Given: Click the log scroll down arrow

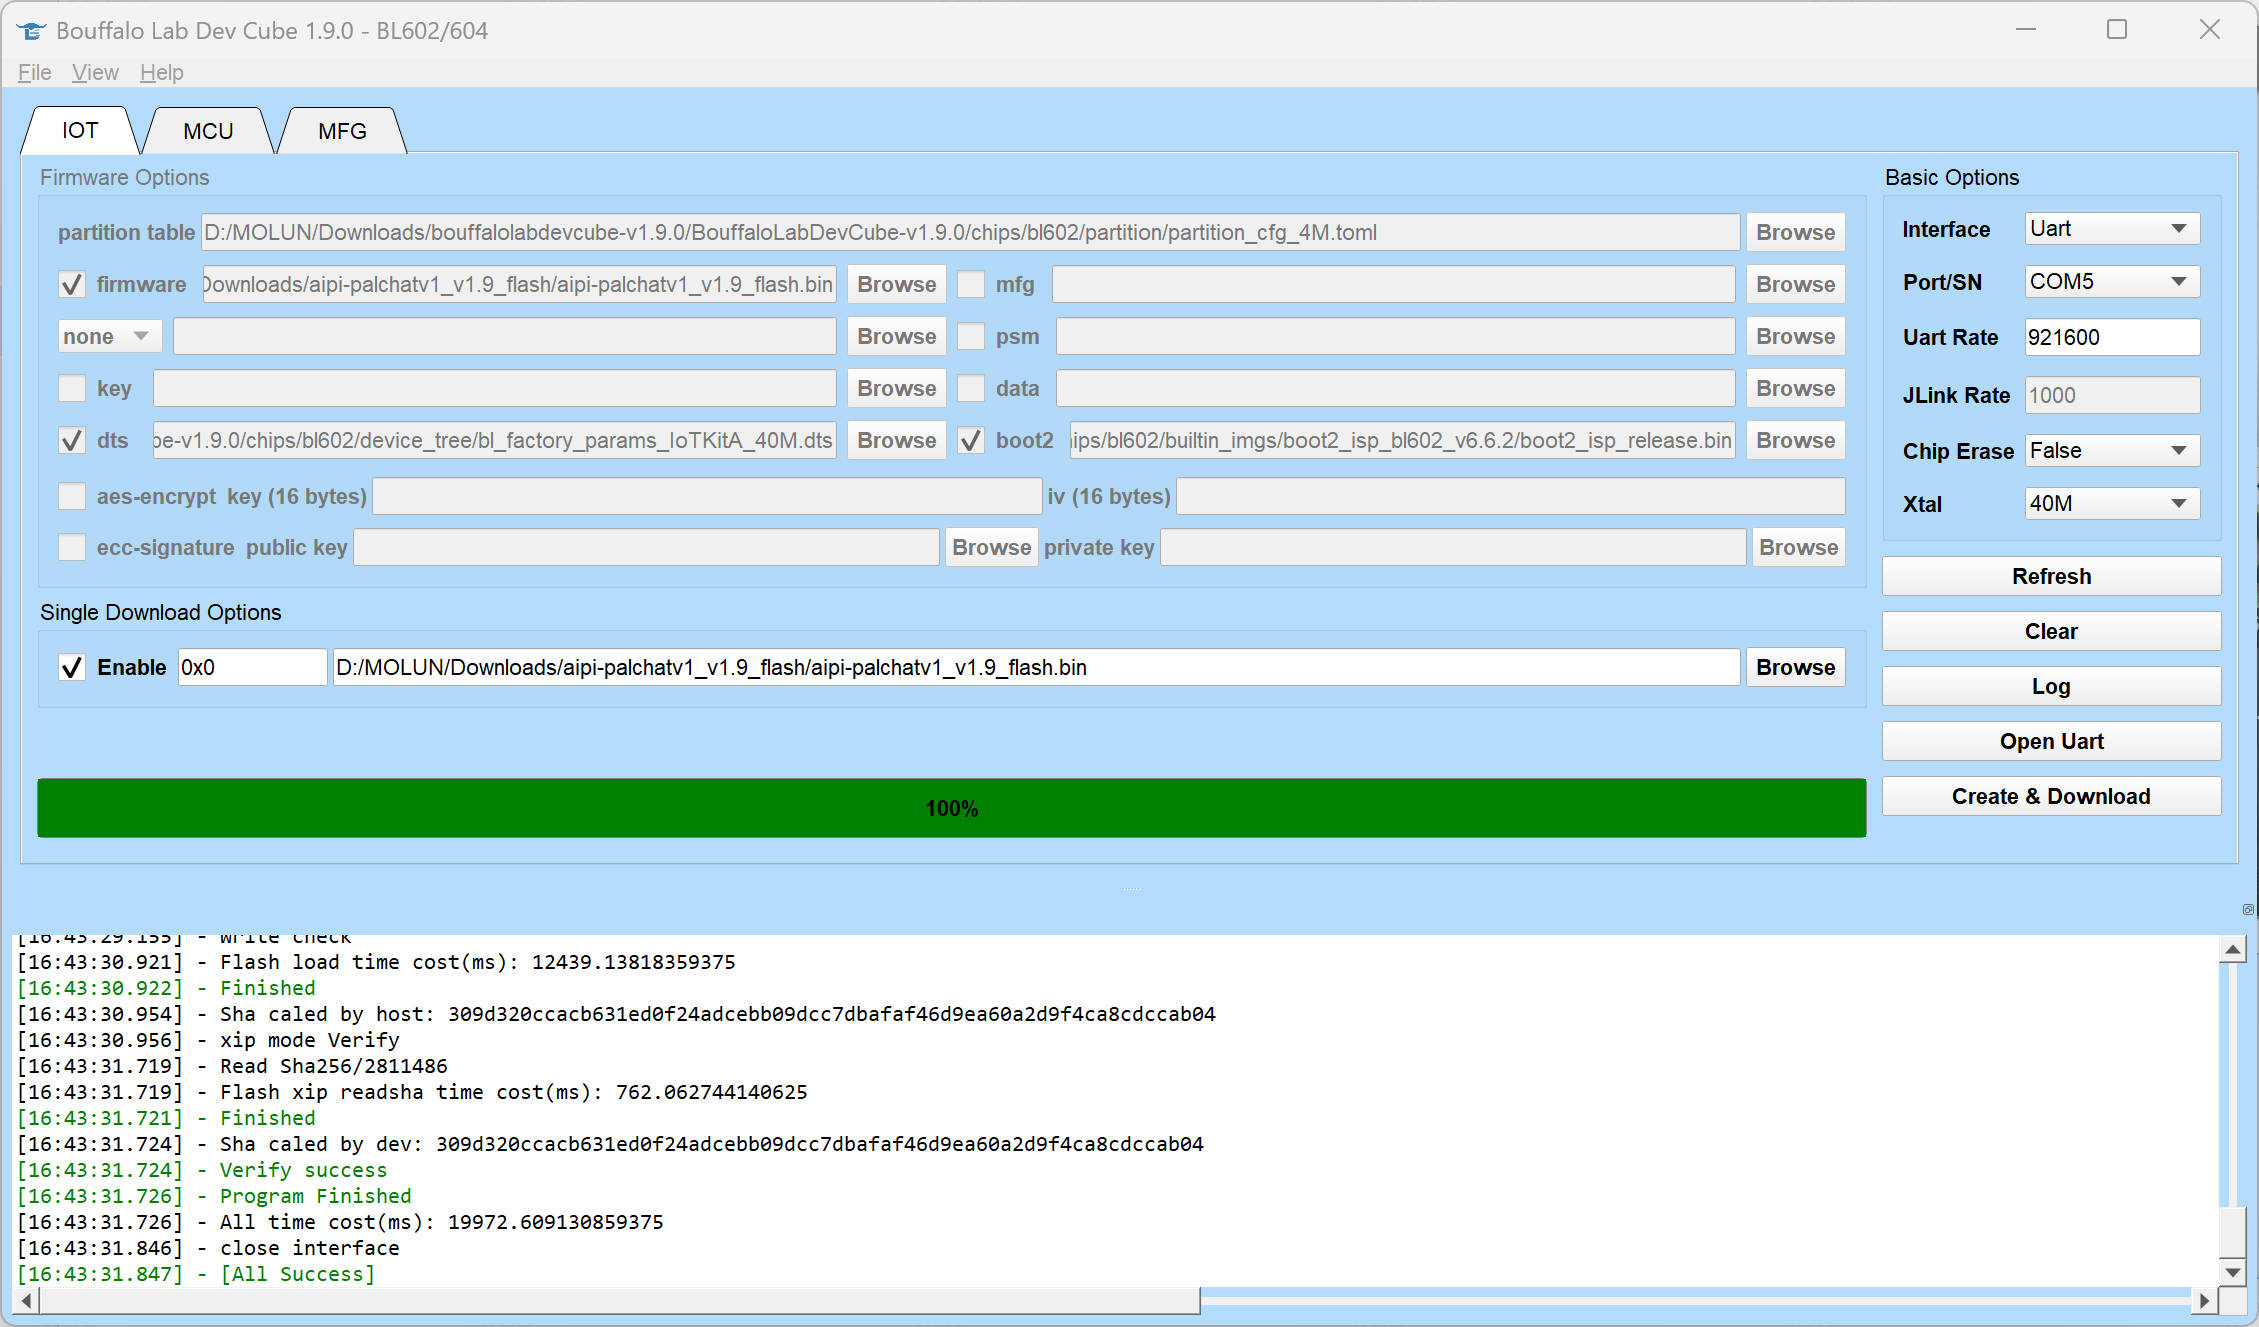Looking at the screenshot, I should [x=2232, y=1272].
